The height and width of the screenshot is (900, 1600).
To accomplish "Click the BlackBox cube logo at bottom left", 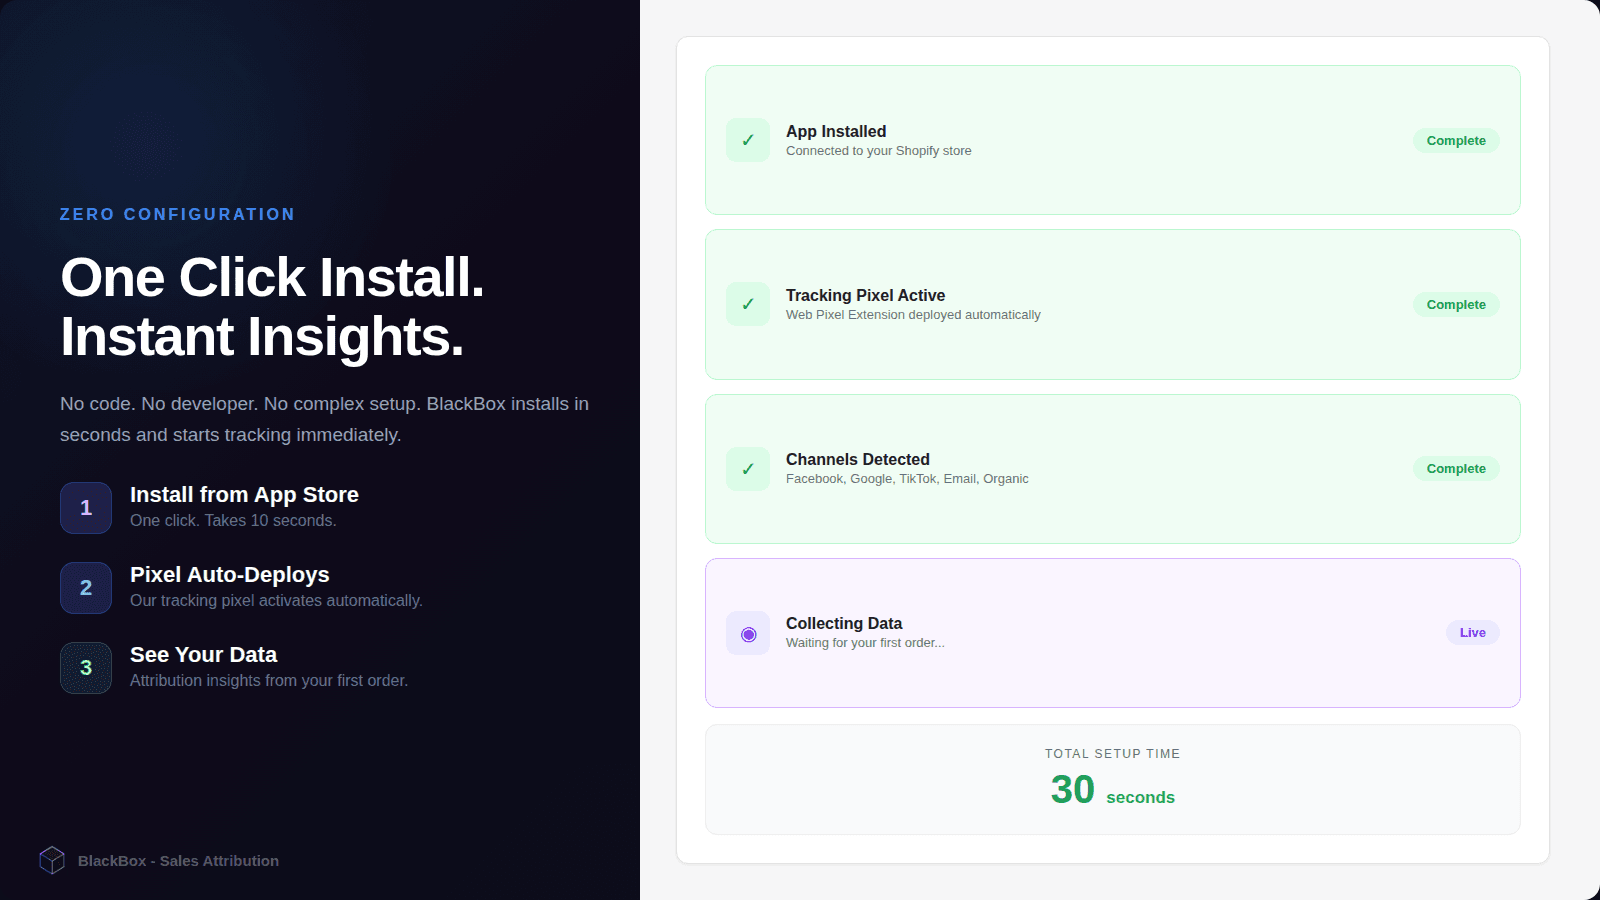I will tap(52, 859).
